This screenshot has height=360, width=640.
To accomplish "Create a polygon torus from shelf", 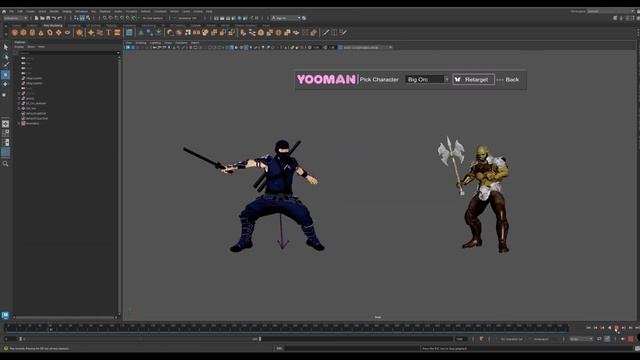I will [50, 33].
